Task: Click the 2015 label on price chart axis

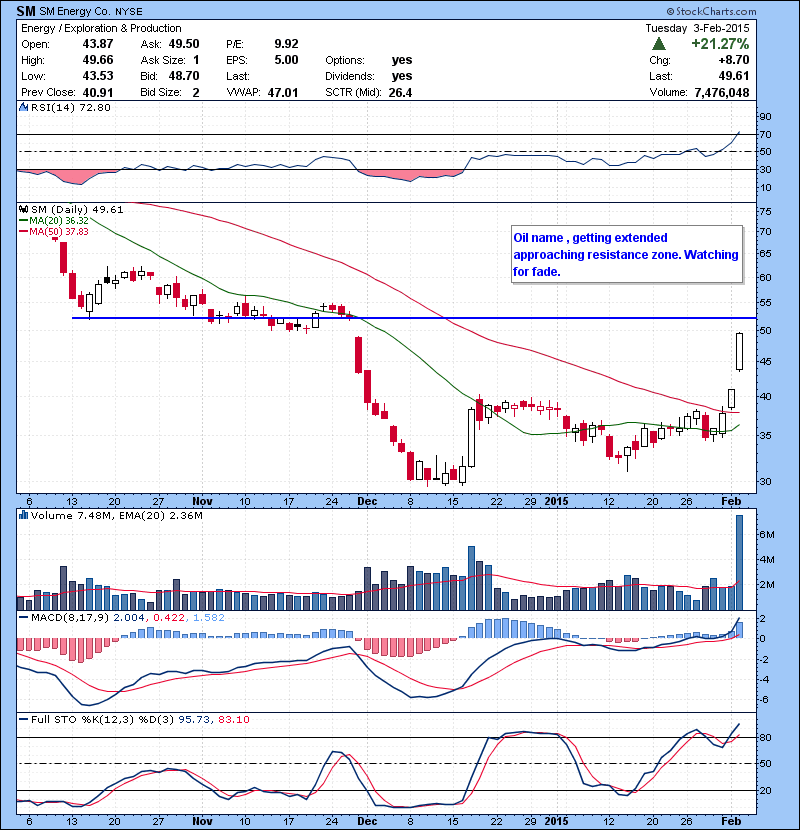Action: [x=556, y=501]
